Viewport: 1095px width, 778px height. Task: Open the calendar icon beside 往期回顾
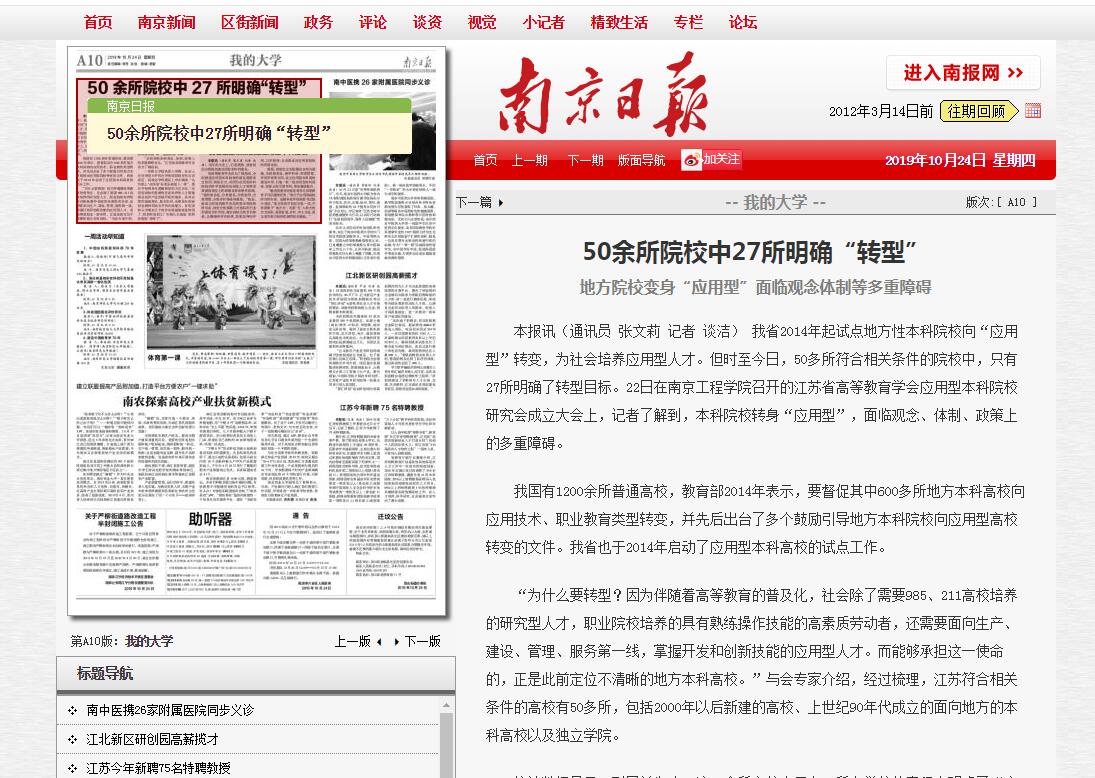1033,111
